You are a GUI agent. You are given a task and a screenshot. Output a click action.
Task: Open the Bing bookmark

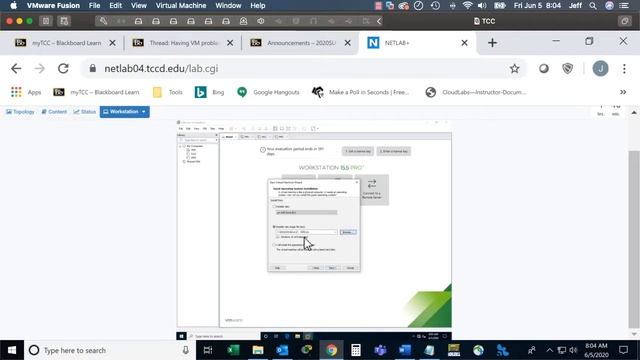click(209, 92)
